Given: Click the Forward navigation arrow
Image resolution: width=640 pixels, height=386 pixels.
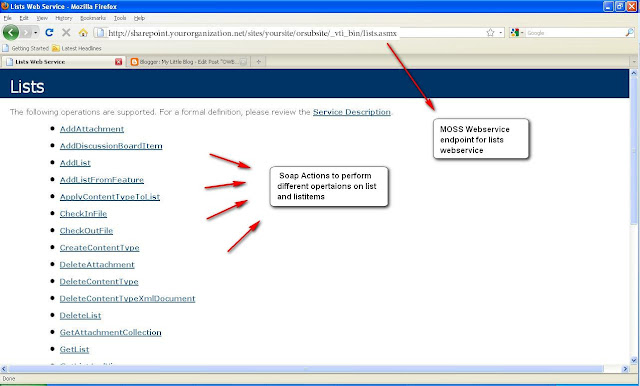Looking at the screenshot, I should pyautogui.click(x=26, y=33).
